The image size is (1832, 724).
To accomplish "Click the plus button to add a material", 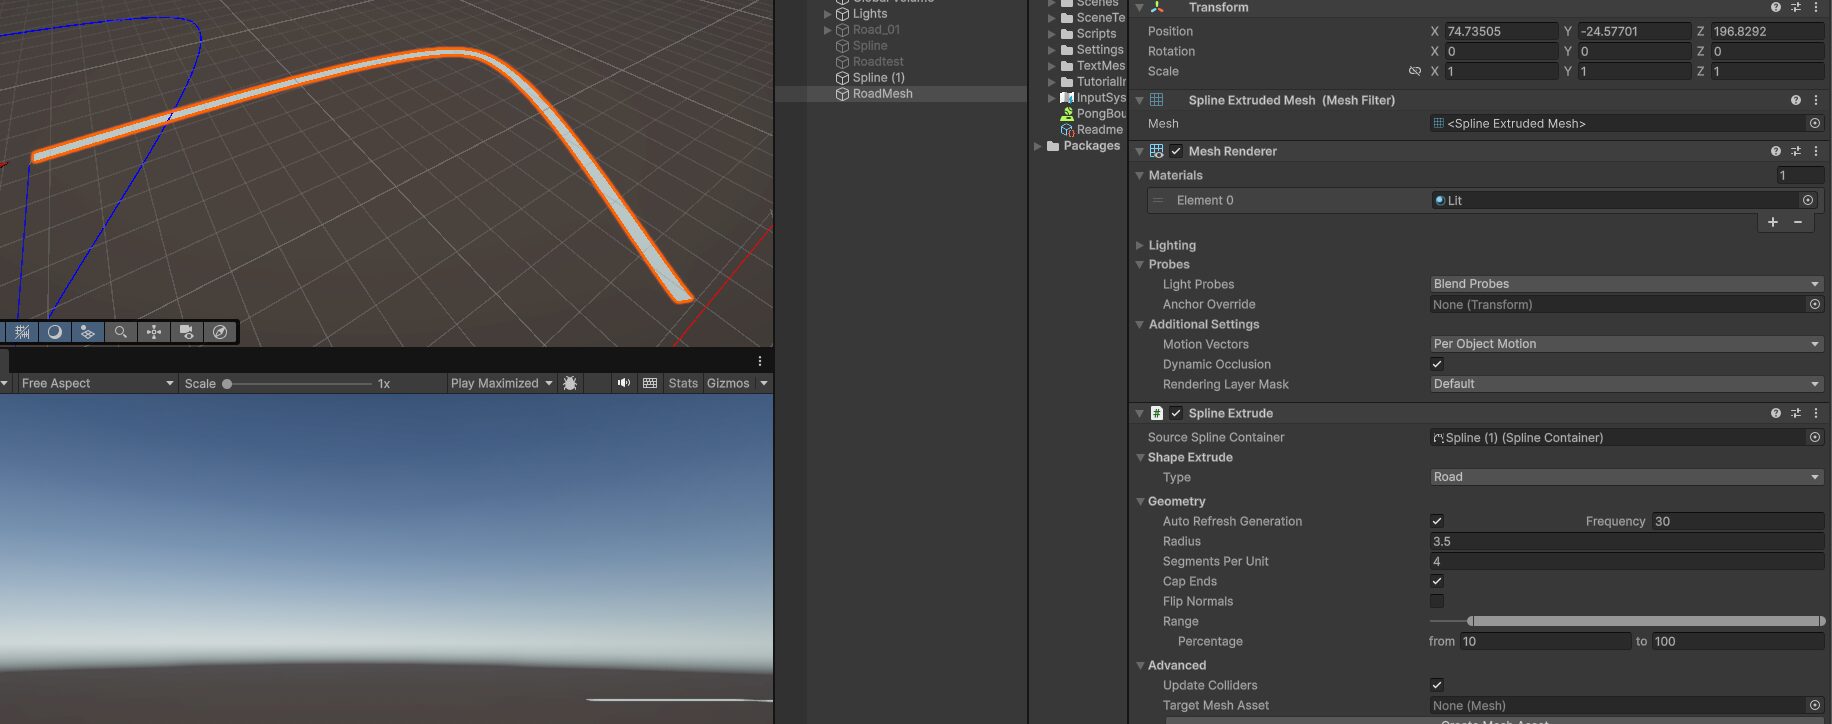I will [1773, 222].
